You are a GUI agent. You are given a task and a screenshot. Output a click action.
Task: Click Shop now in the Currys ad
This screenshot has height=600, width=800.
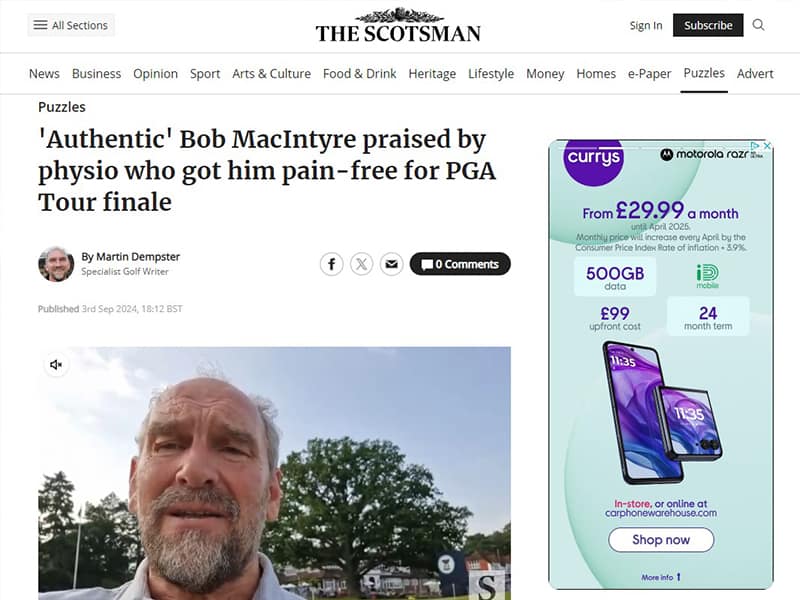pos(661,540)
